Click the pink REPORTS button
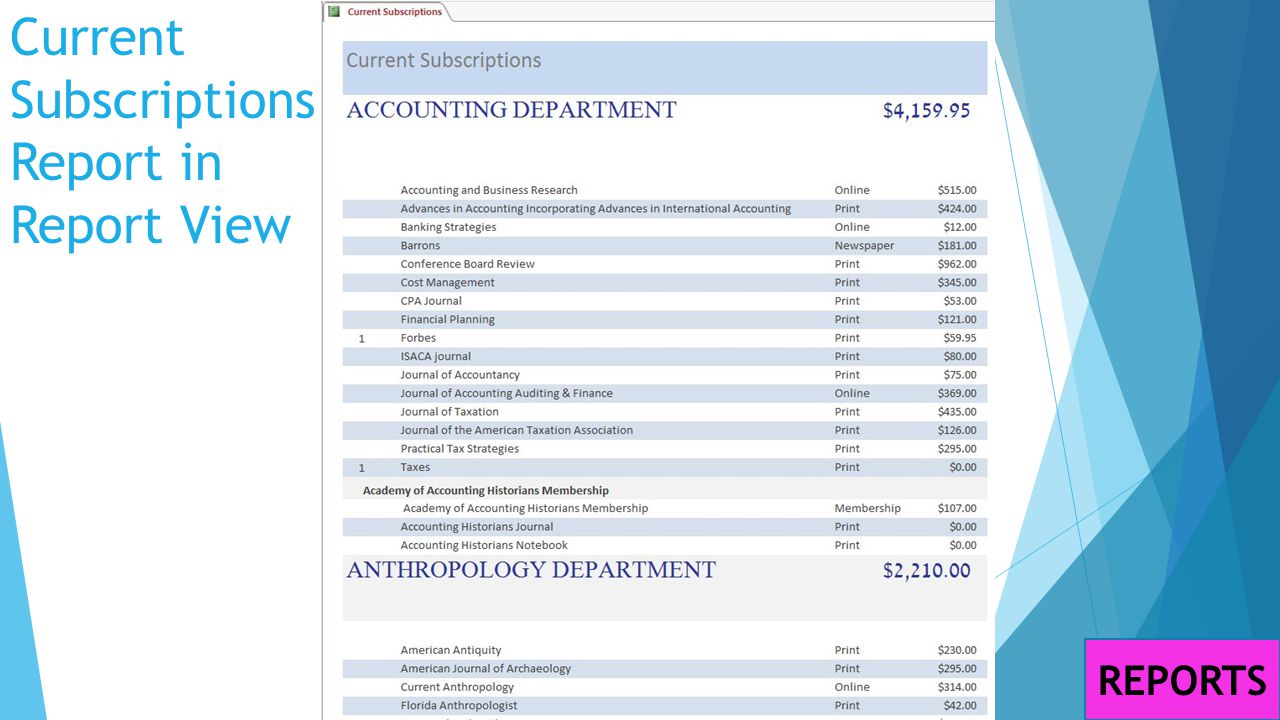Screen dimensions: 1280x720 point(1182,680)
